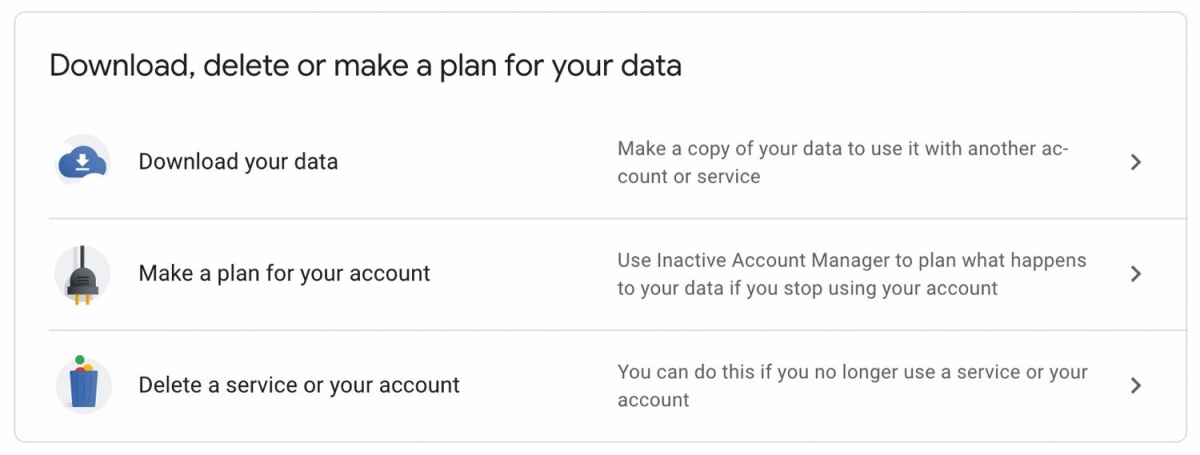Click the lone word 'account' under Delete description

653,400
